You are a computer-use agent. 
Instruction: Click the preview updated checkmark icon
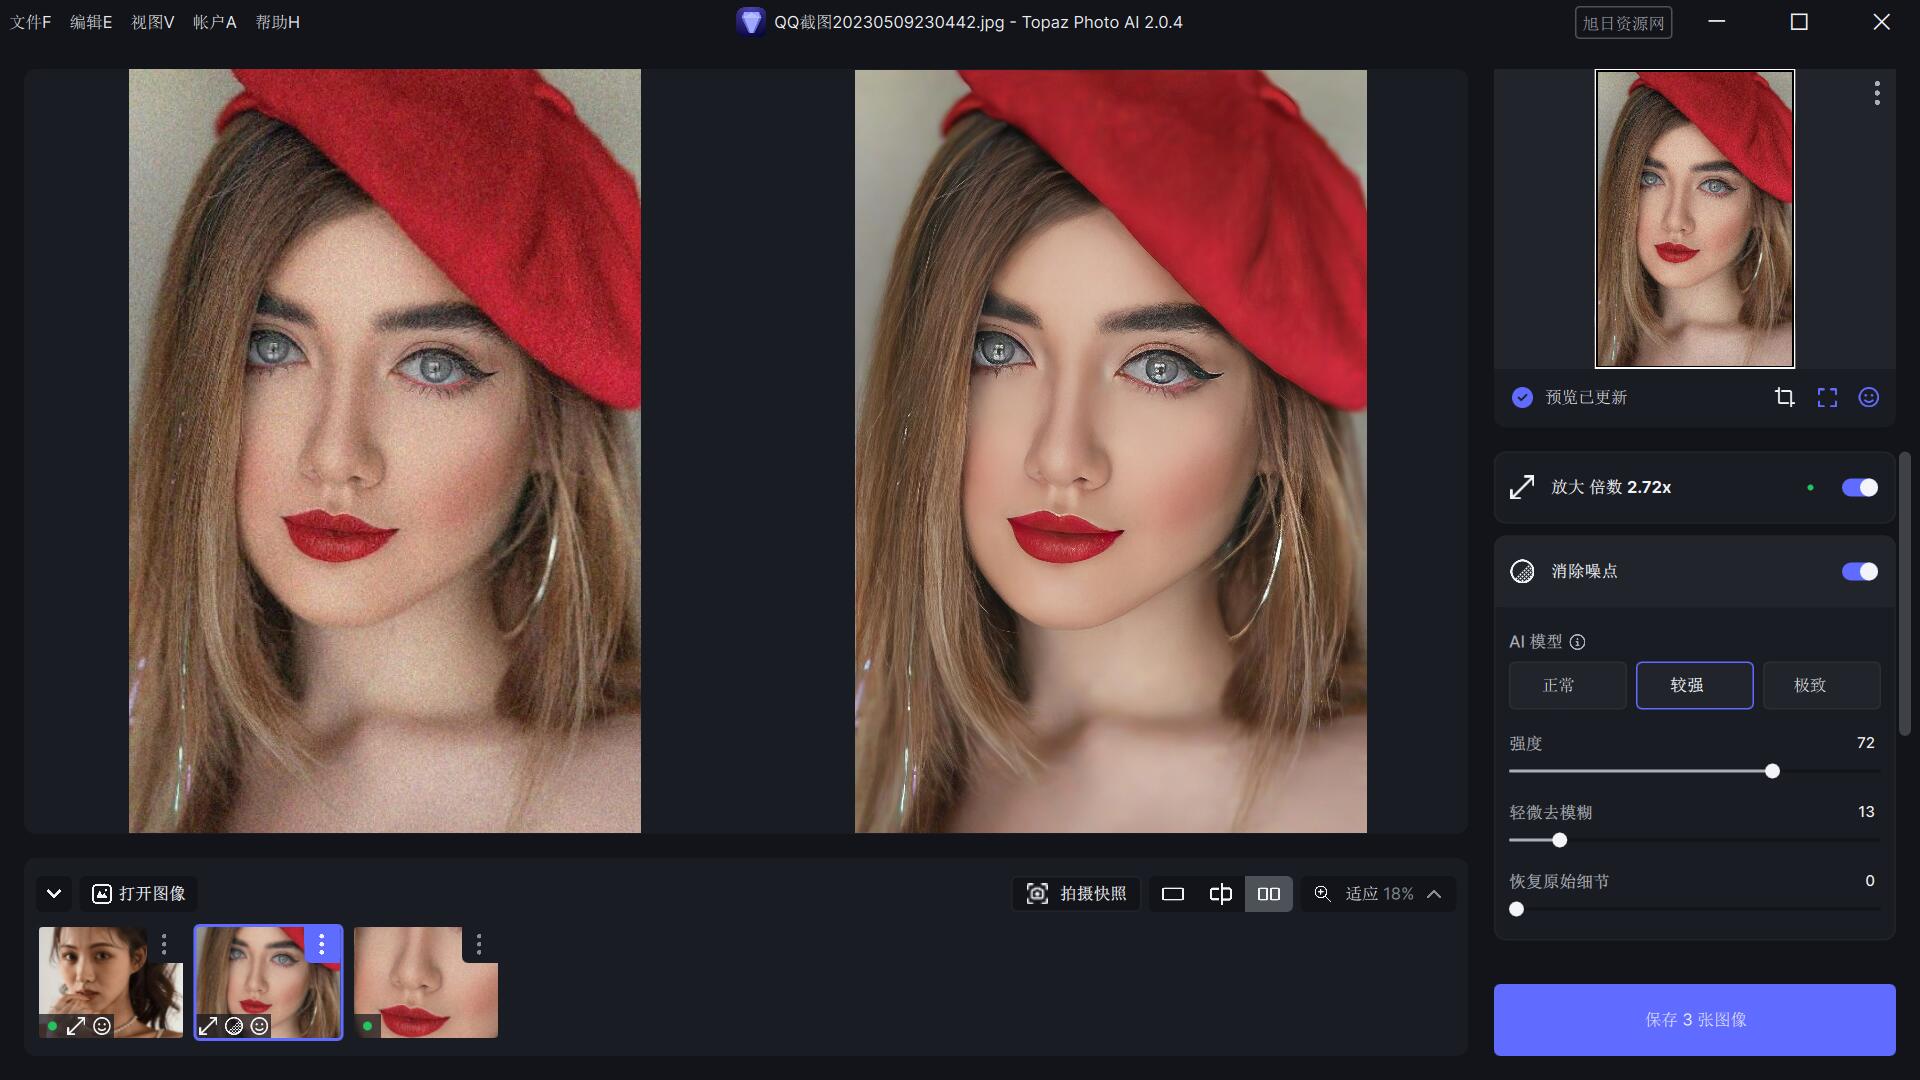[1522, 397]
